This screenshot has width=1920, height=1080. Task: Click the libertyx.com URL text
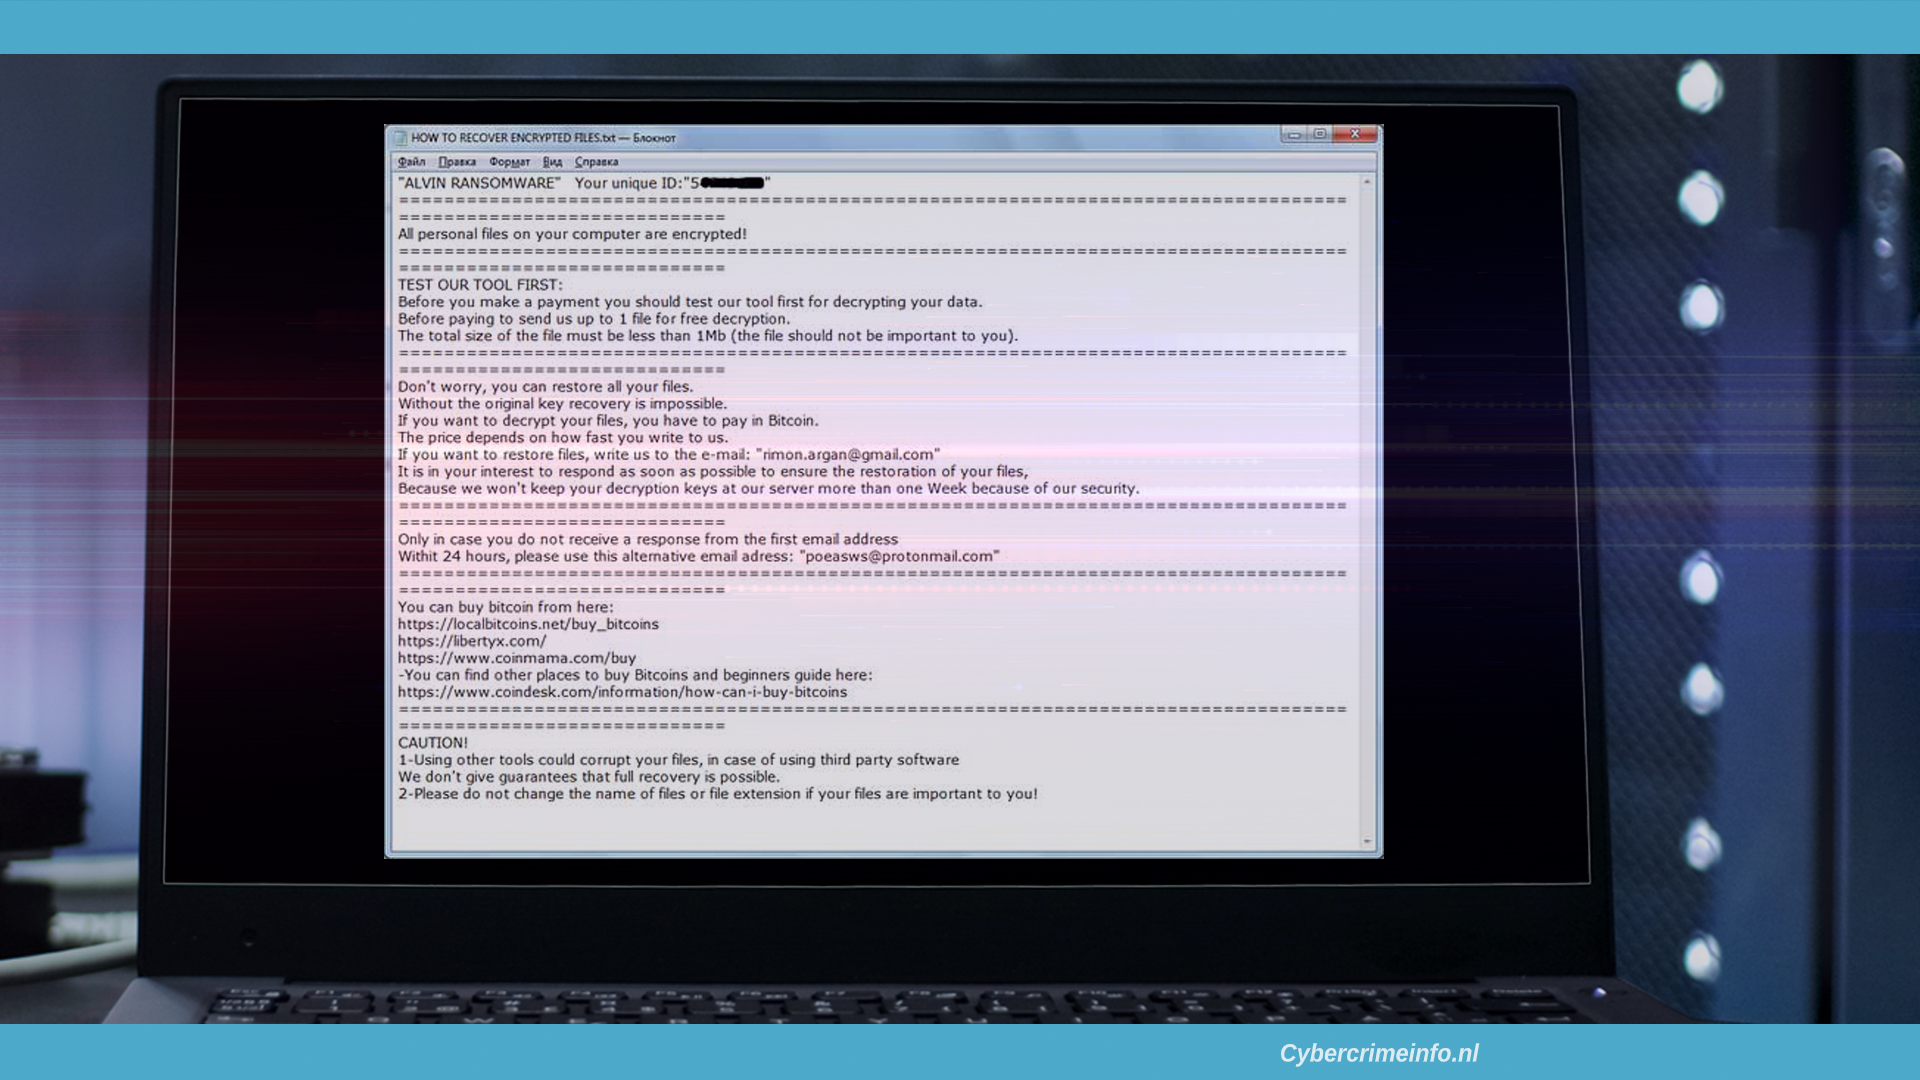click(x=472, y=641)
